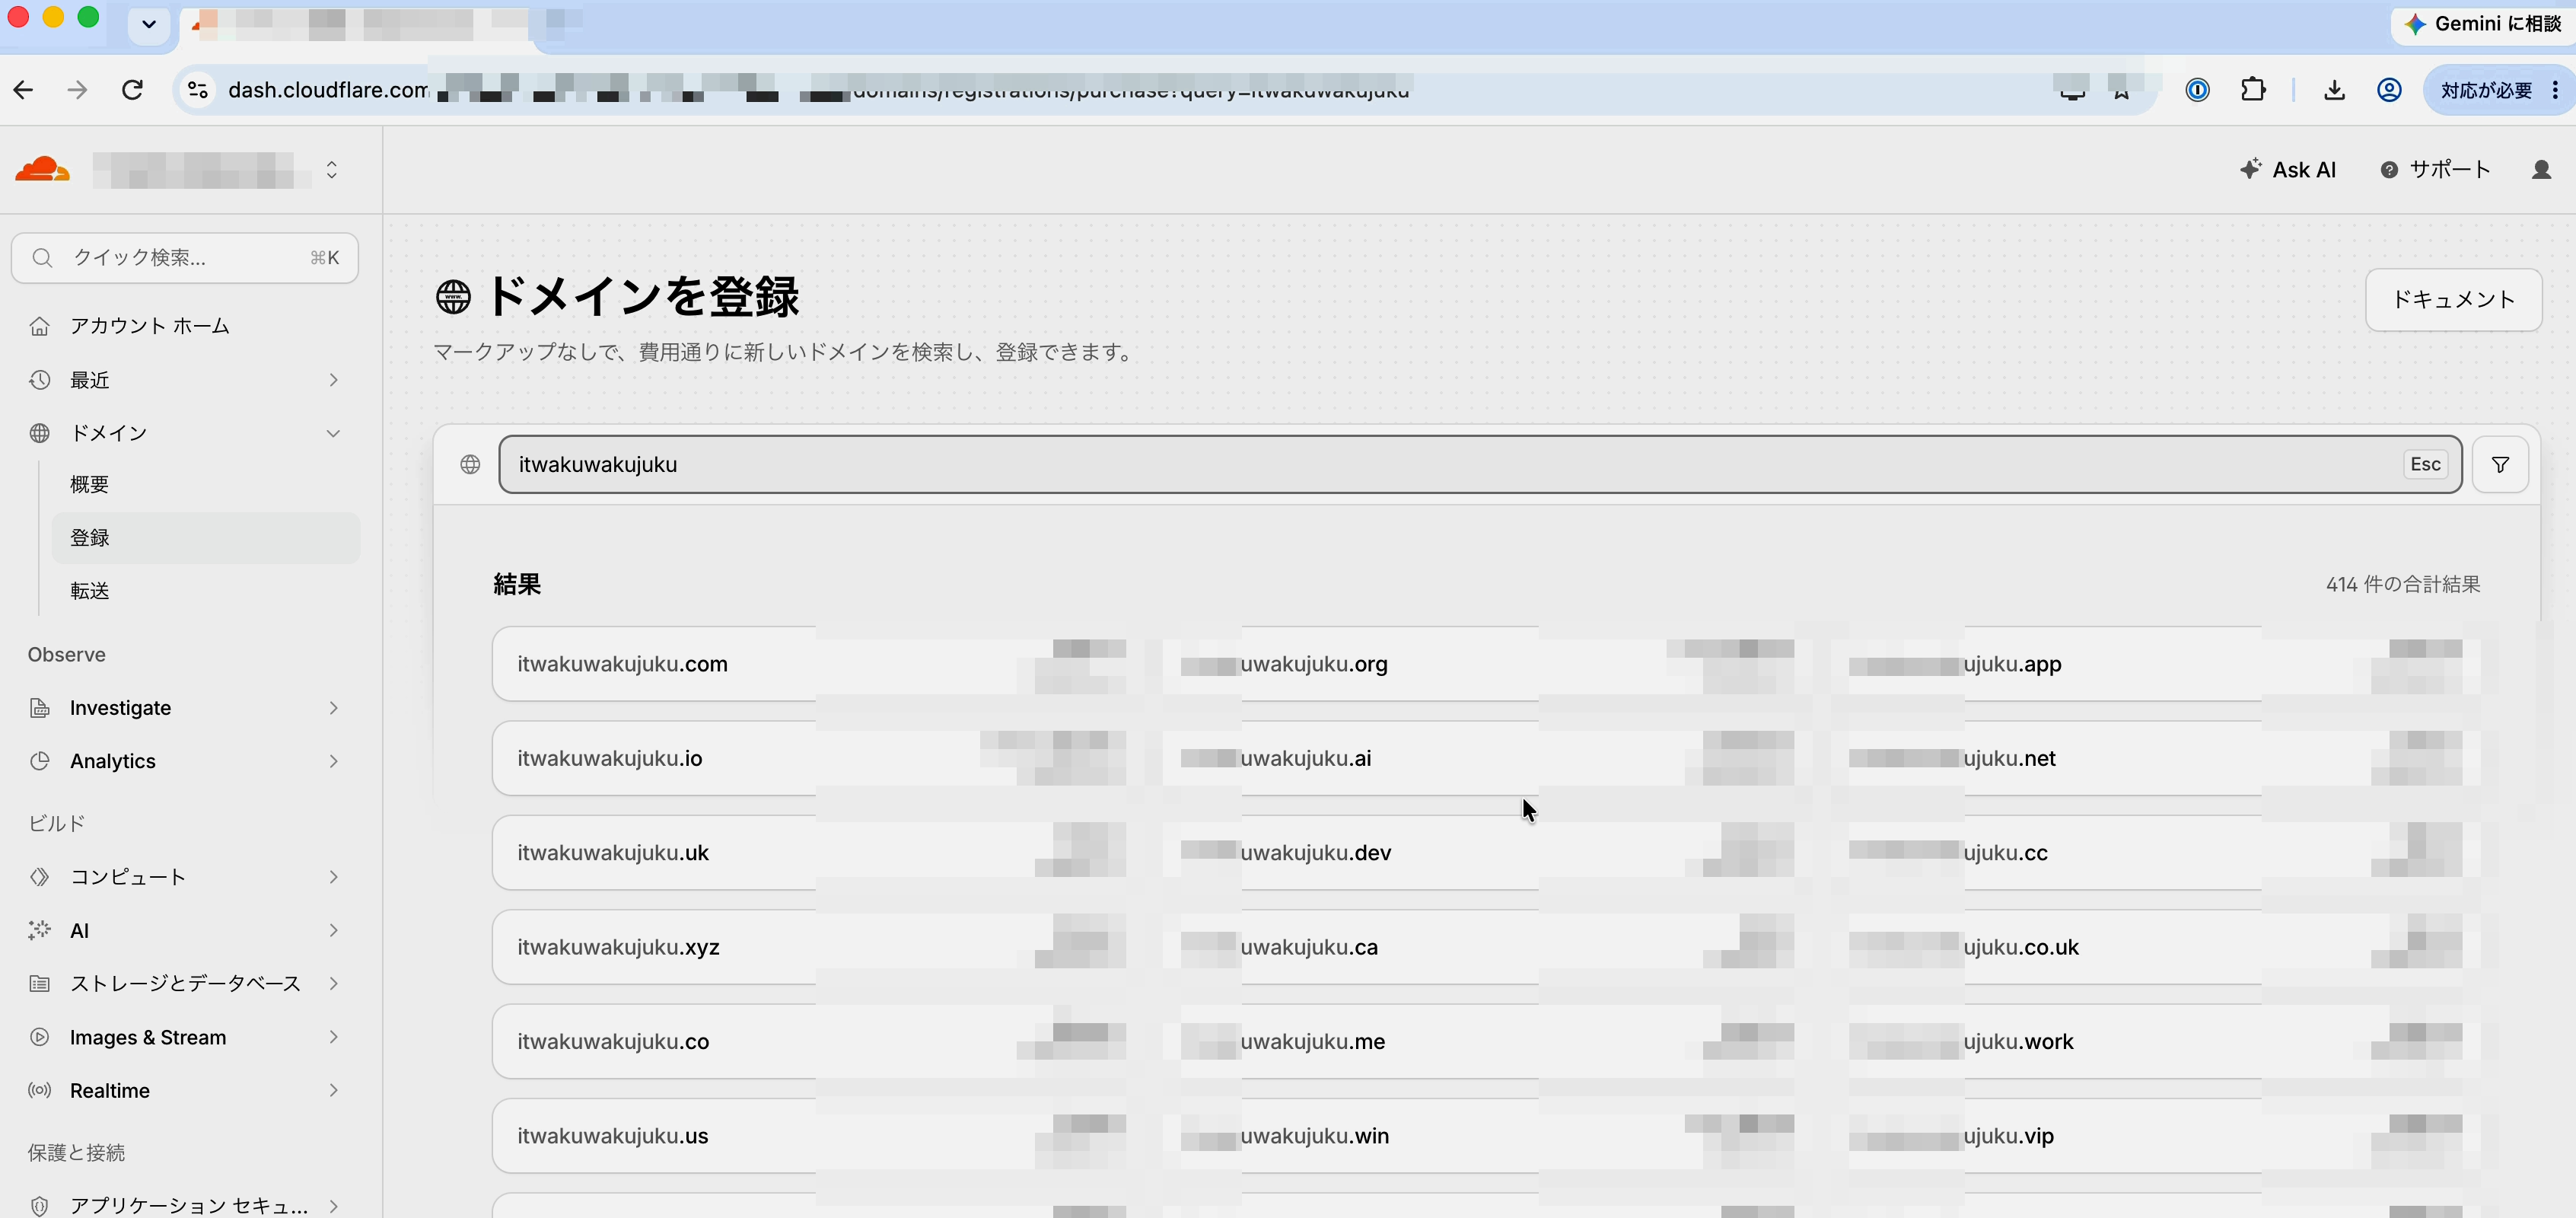The height and width of the screenshot is (1218, 2576).
Task: Open the user profile icon
Action: (x=2541, y=170)
